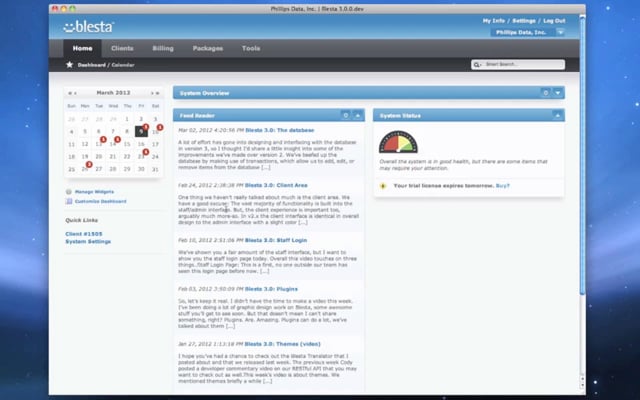Open System Overview widget settings gear
Screen dimensions: 640x400
545,93
